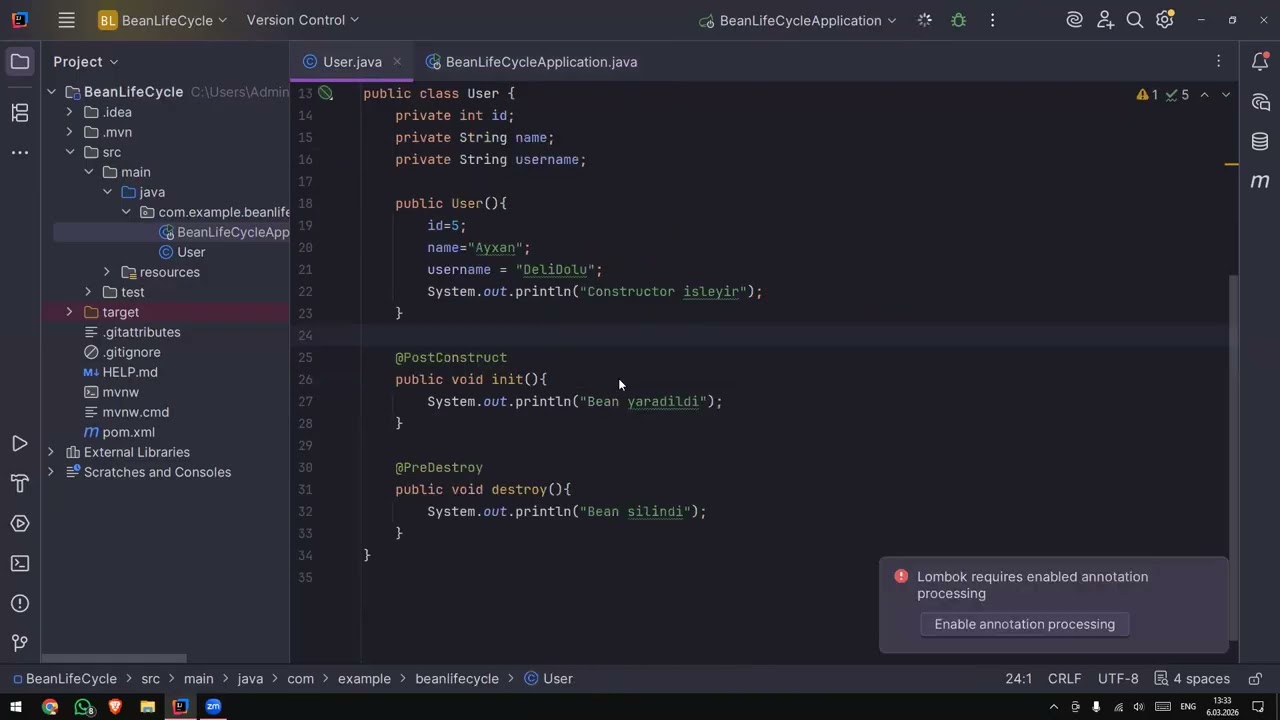The height and width of the screenshot is (720, 1280).
Task: Click UTF-8 encoding in status bar
Action: tap(1118, 678)
